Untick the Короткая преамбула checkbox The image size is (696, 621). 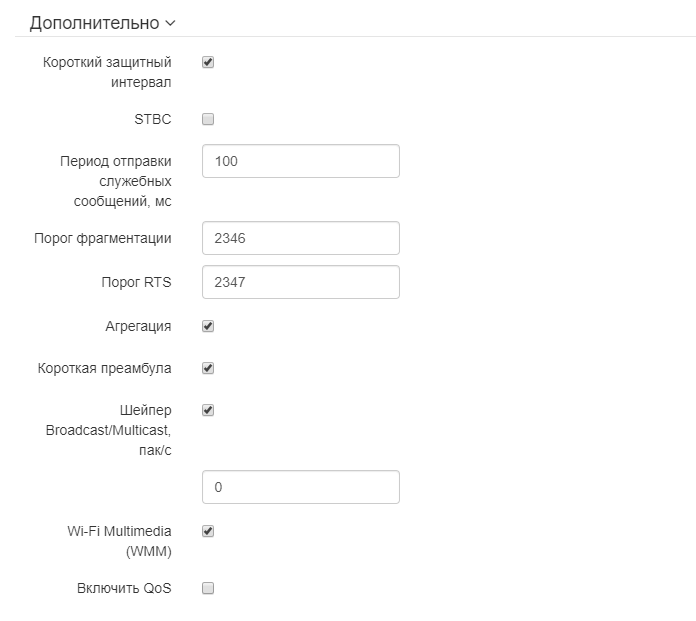point(208,368)
